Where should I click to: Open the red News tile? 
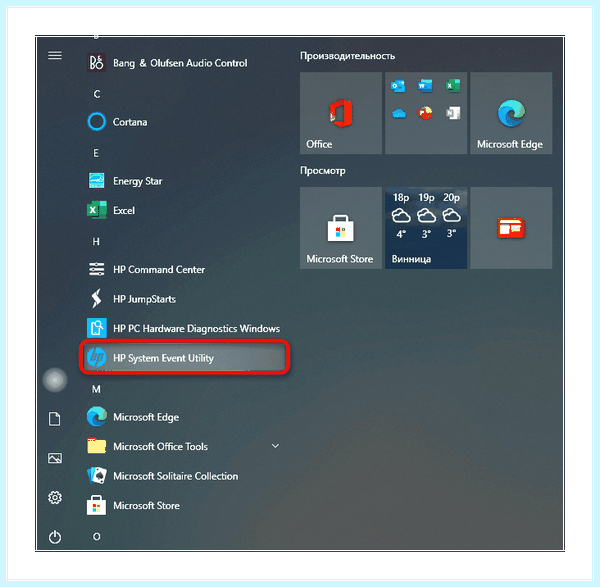(511, 228)
